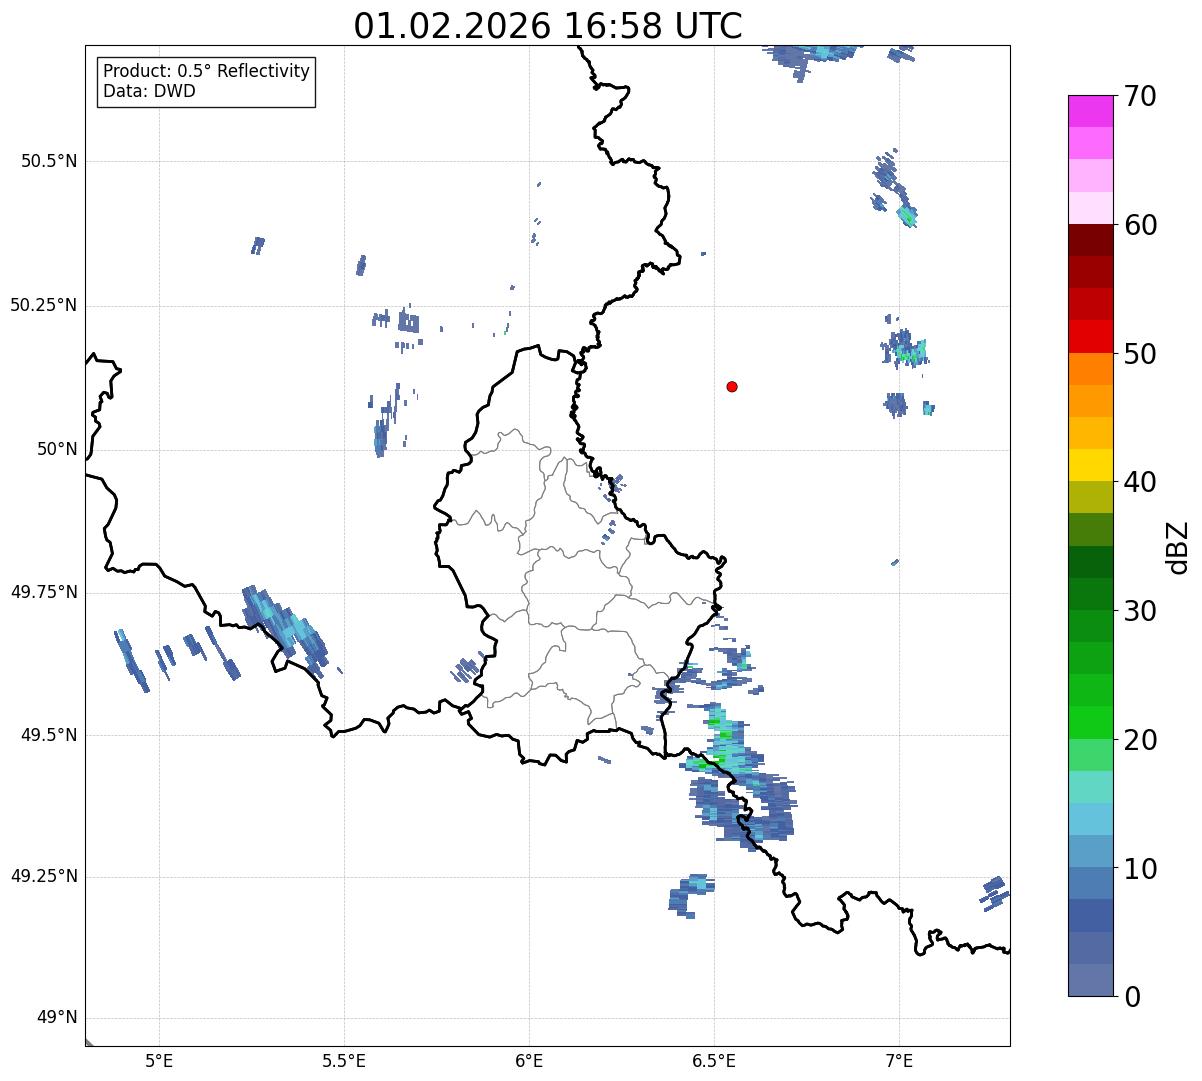Click the '6°E' longitude label

530,1061
